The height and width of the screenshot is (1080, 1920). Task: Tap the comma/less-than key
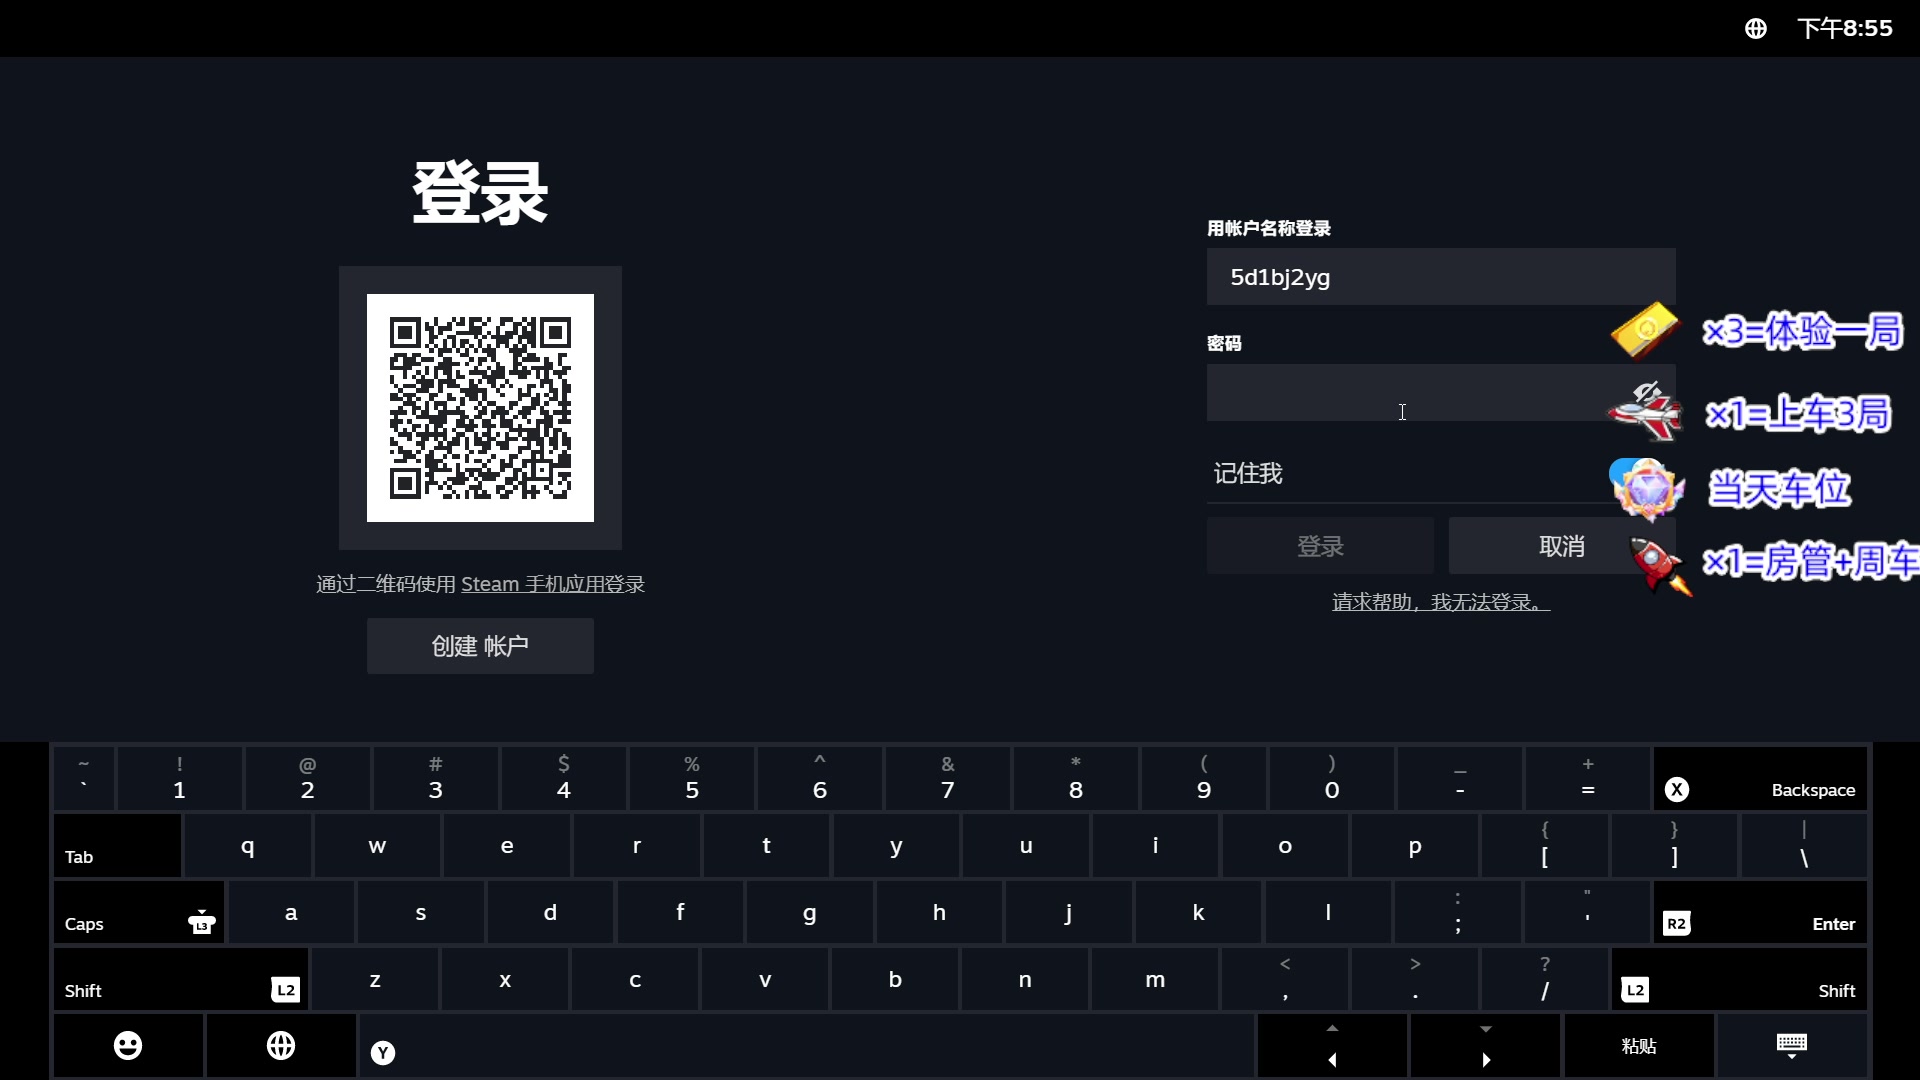tap(1285, 980)
